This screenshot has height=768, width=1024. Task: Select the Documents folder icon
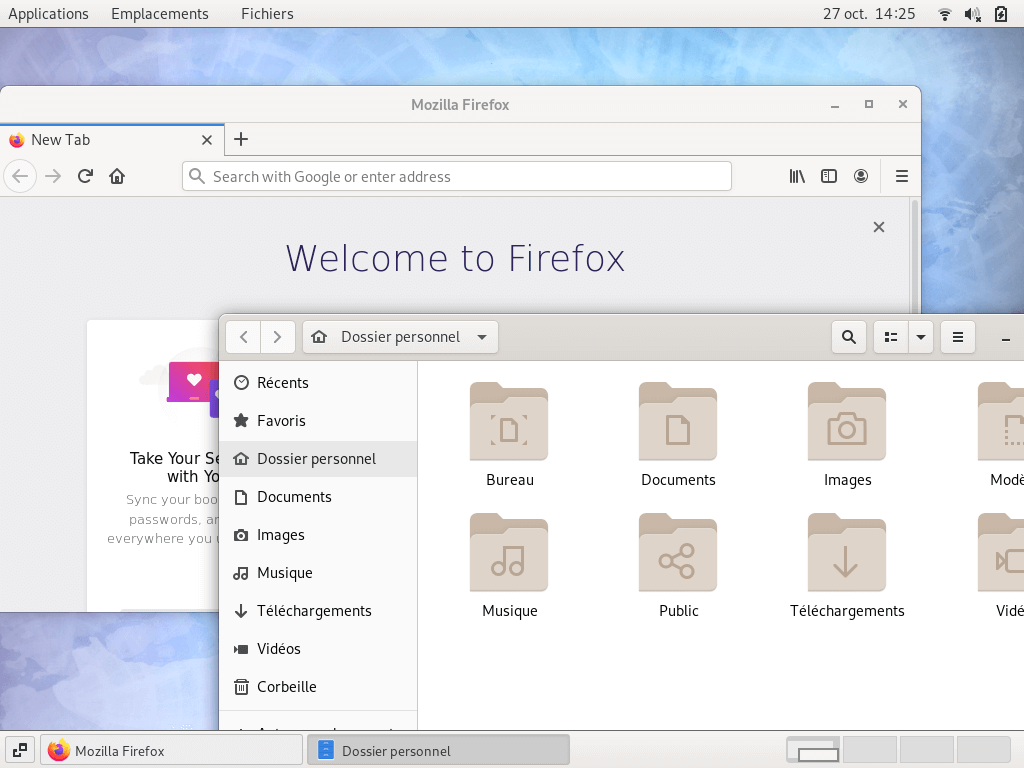(678, 422)
